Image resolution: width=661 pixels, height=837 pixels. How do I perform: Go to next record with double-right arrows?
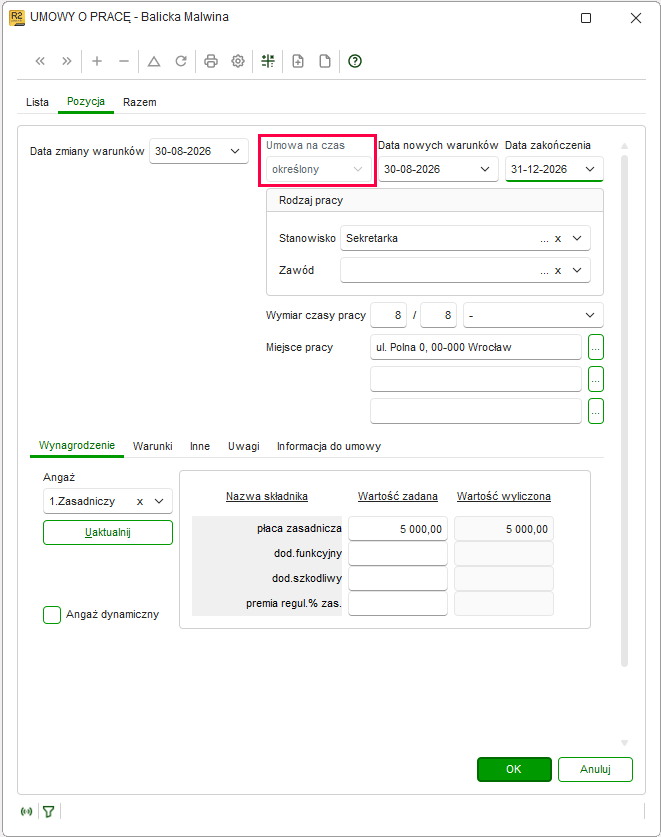click(67, 61)
